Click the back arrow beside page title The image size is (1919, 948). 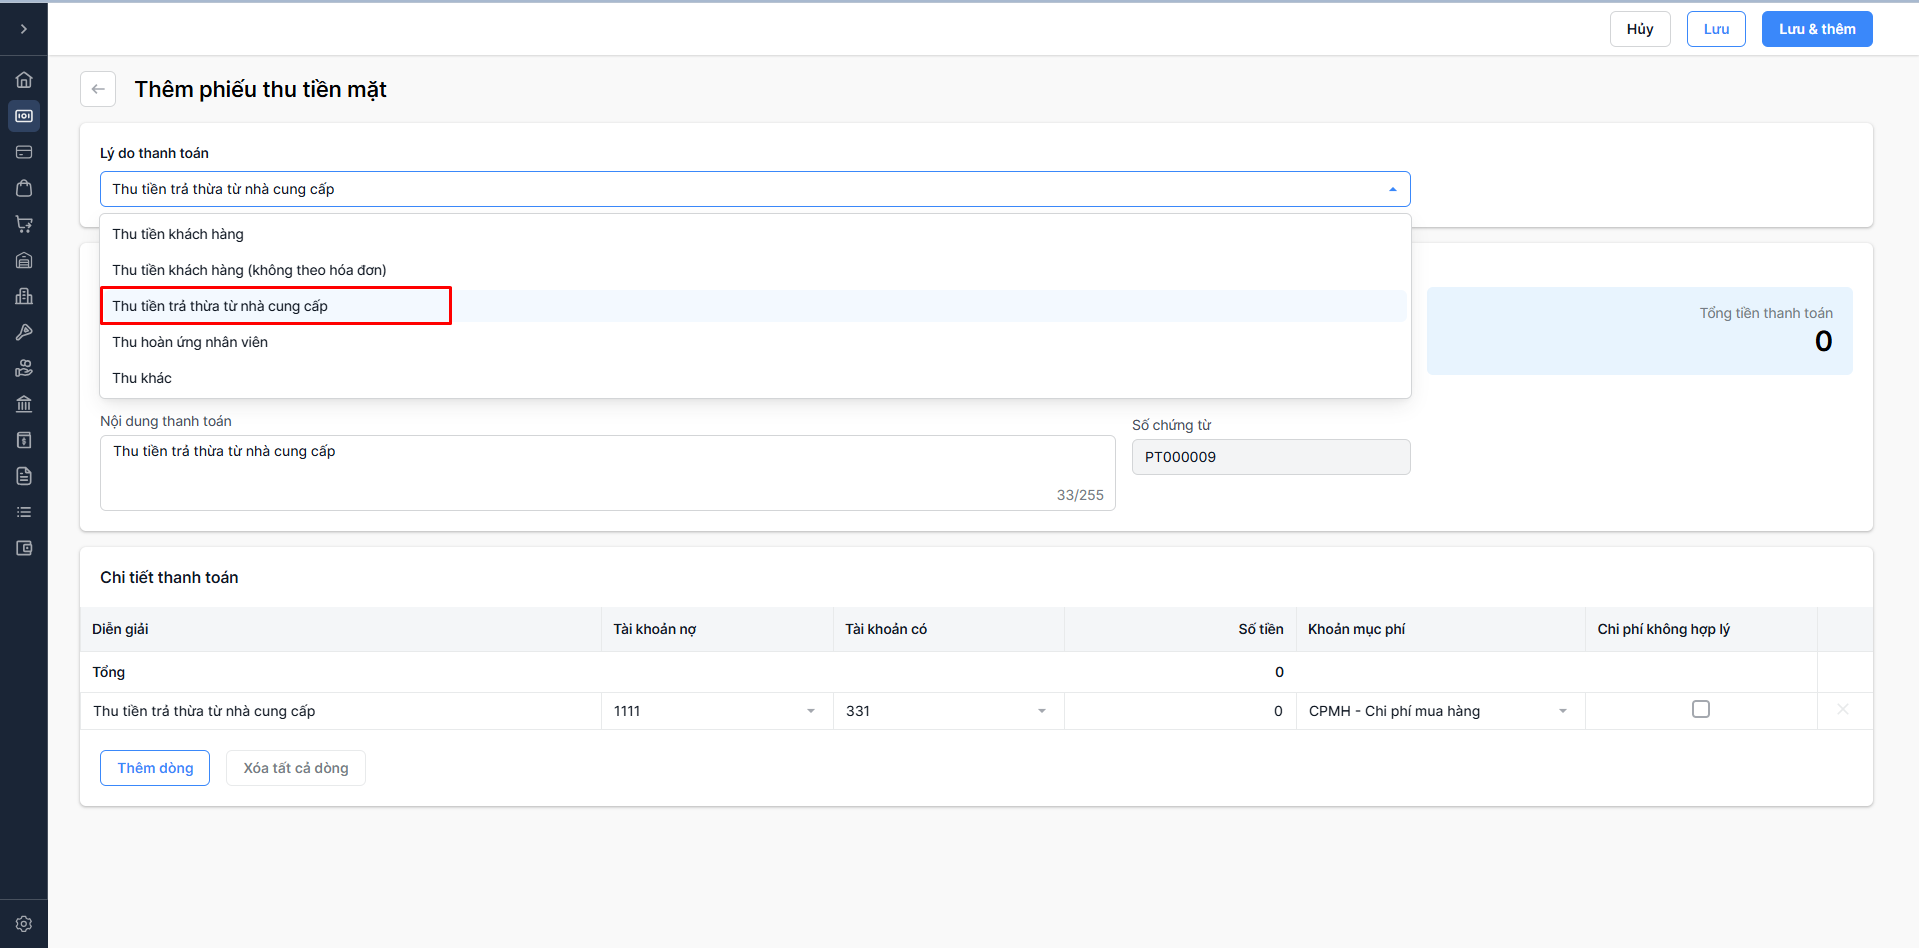click(98, 89)
